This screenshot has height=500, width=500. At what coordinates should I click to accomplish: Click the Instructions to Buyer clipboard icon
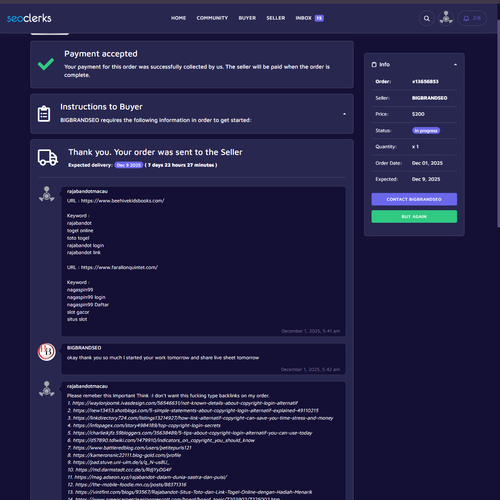point(44,114)
